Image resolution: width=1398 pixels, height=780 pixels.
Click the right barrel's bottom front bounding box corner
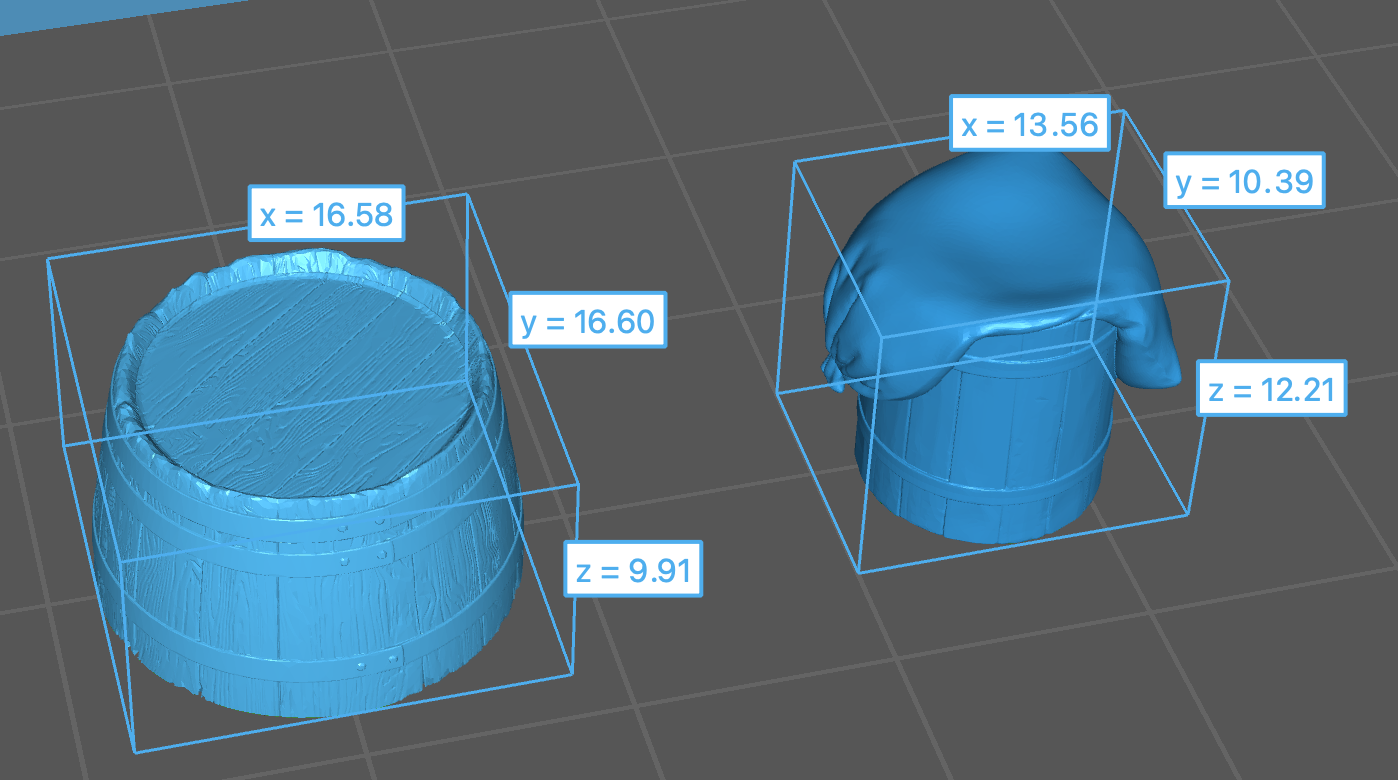[x=860, y=572]
